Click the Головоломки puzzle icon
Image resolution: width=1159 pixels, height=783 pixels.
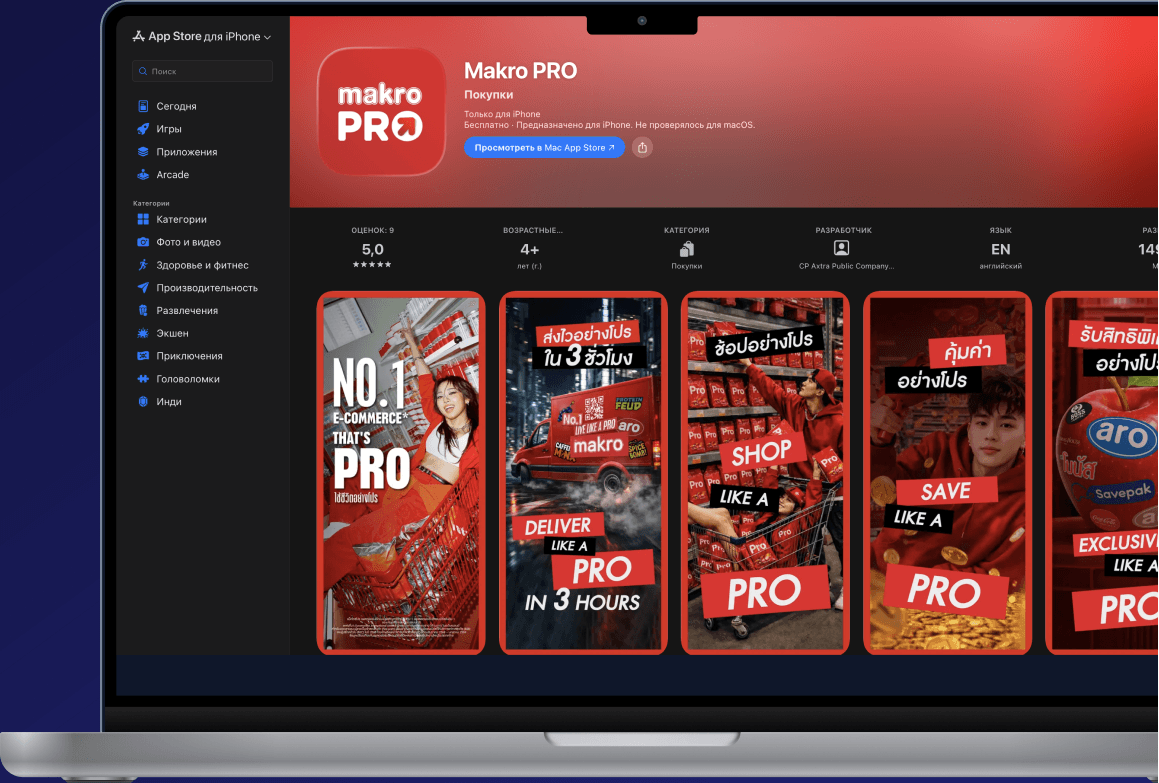tap(143, 379)
